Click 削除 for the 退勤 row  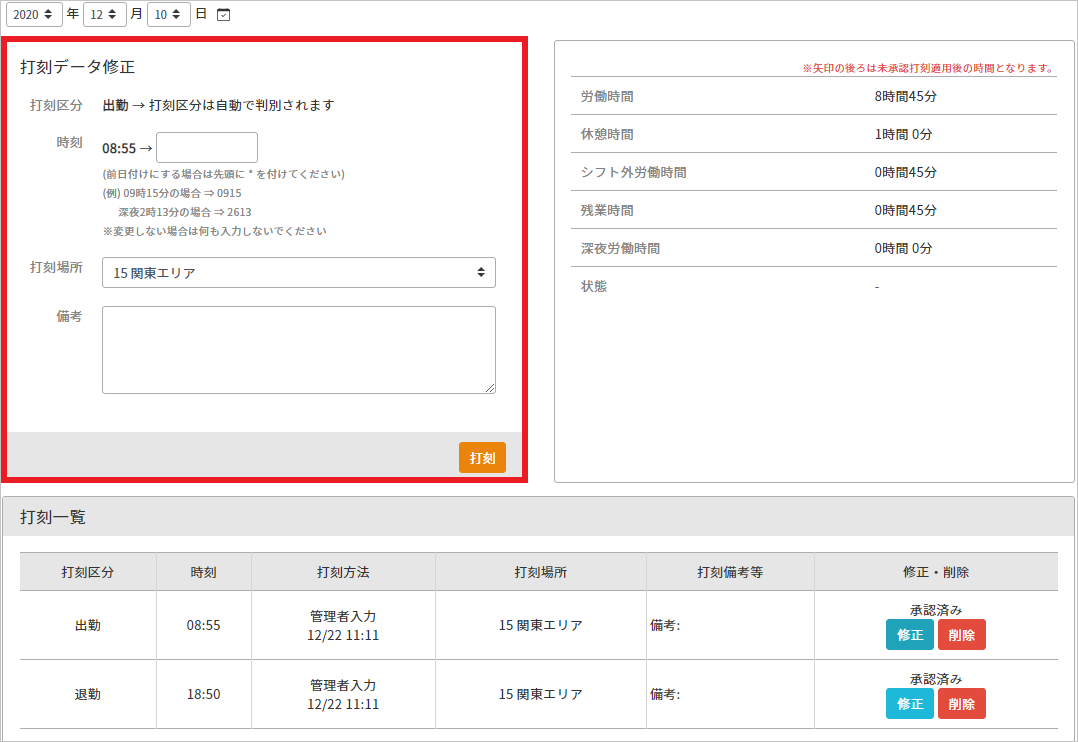[x=961, y=704]
